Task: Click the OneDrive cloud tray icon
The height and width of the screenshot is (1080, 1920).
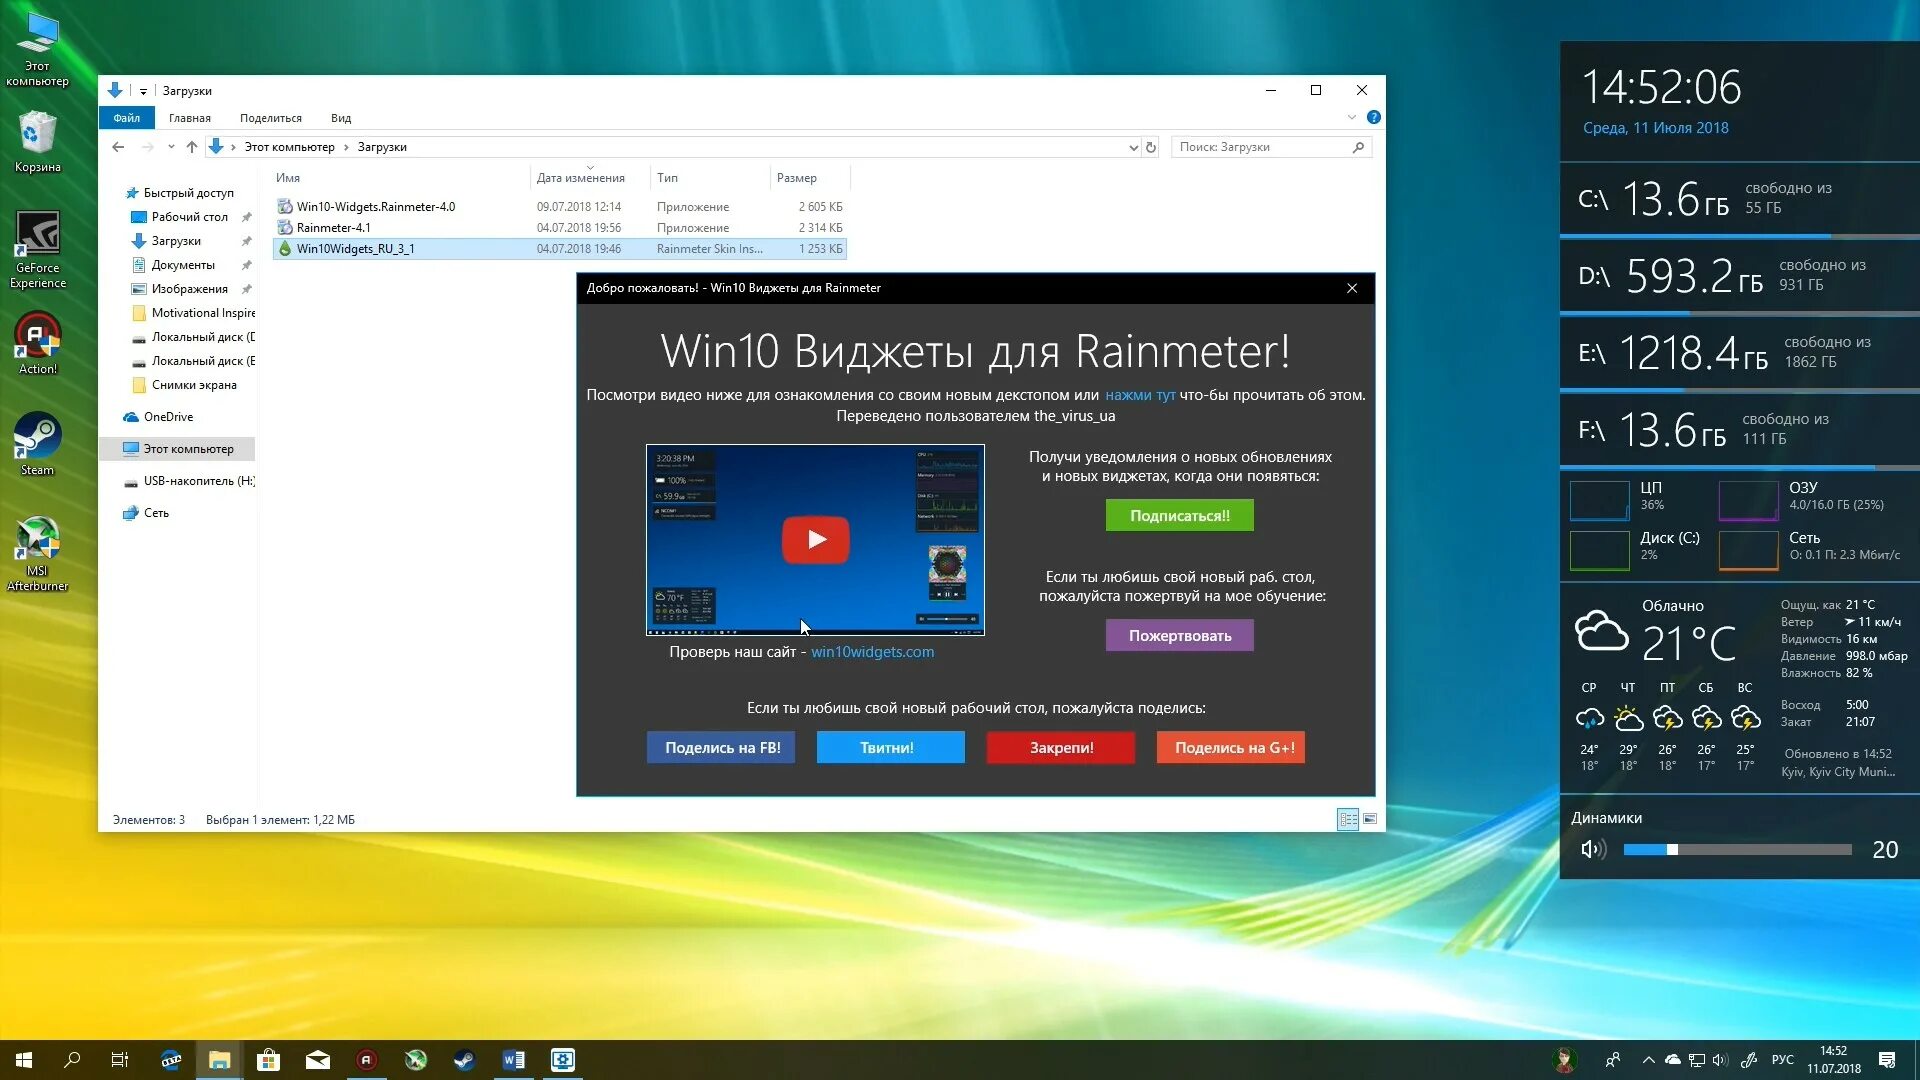Action: 1672,1060
